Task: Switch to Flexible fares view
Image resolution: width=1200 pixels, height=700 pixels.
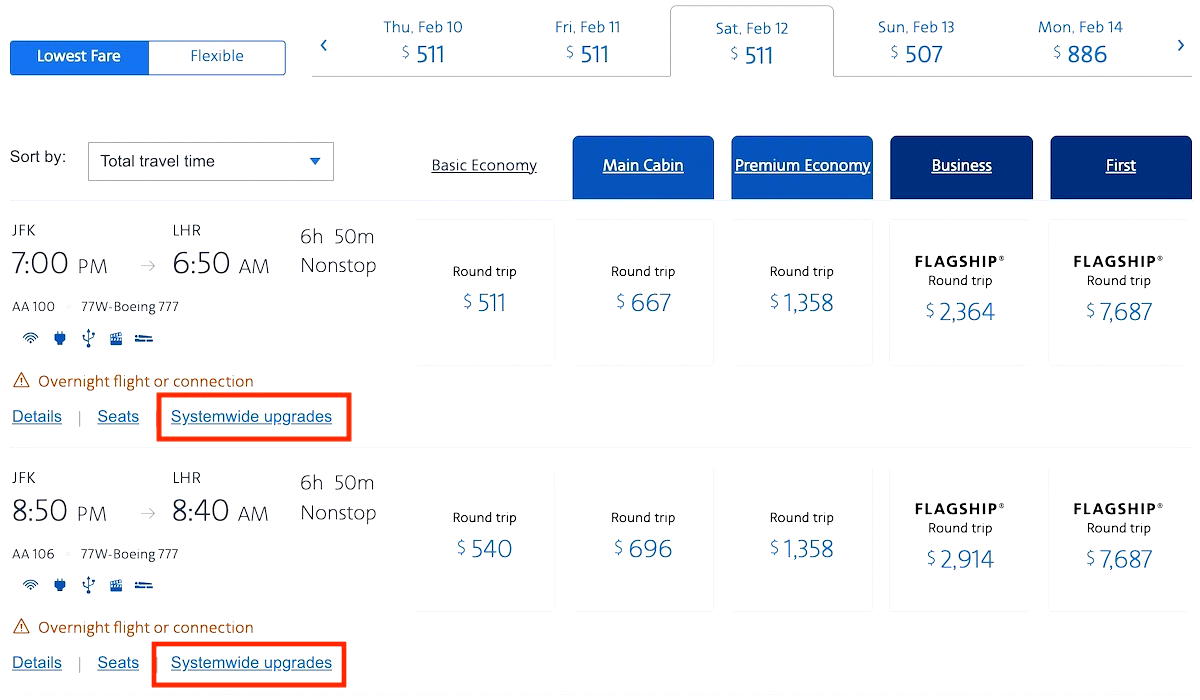Action: pyautogui.click(x=216, y=57)
